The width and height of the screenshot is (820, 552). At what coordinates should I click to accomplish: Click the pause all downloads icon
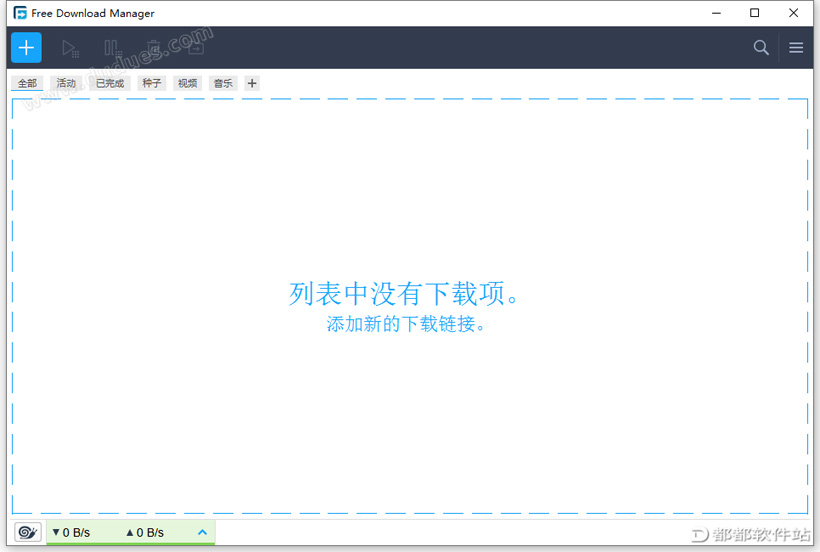(112, 48)
